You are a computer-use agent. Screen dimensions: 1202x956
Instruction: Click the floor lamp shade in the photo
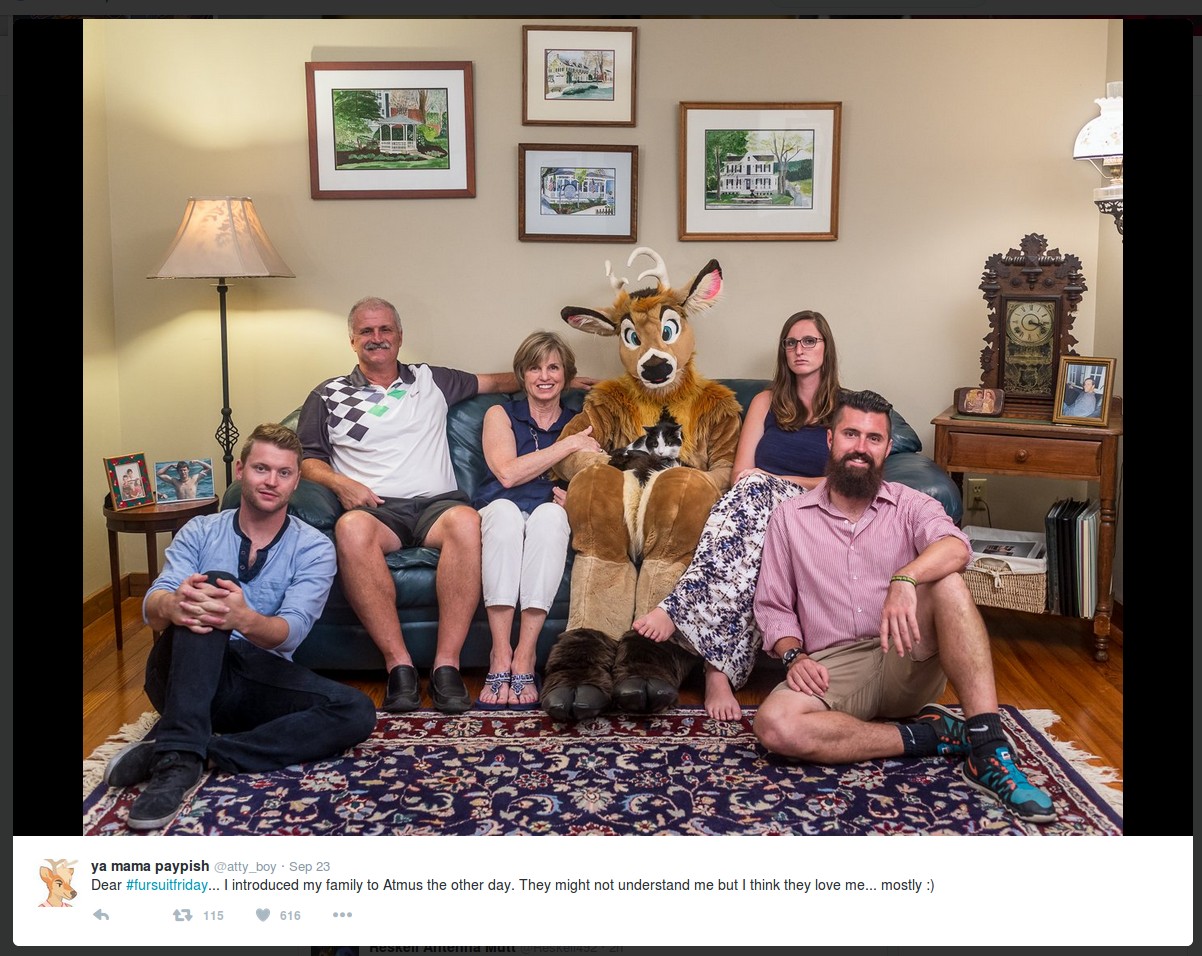221,238
